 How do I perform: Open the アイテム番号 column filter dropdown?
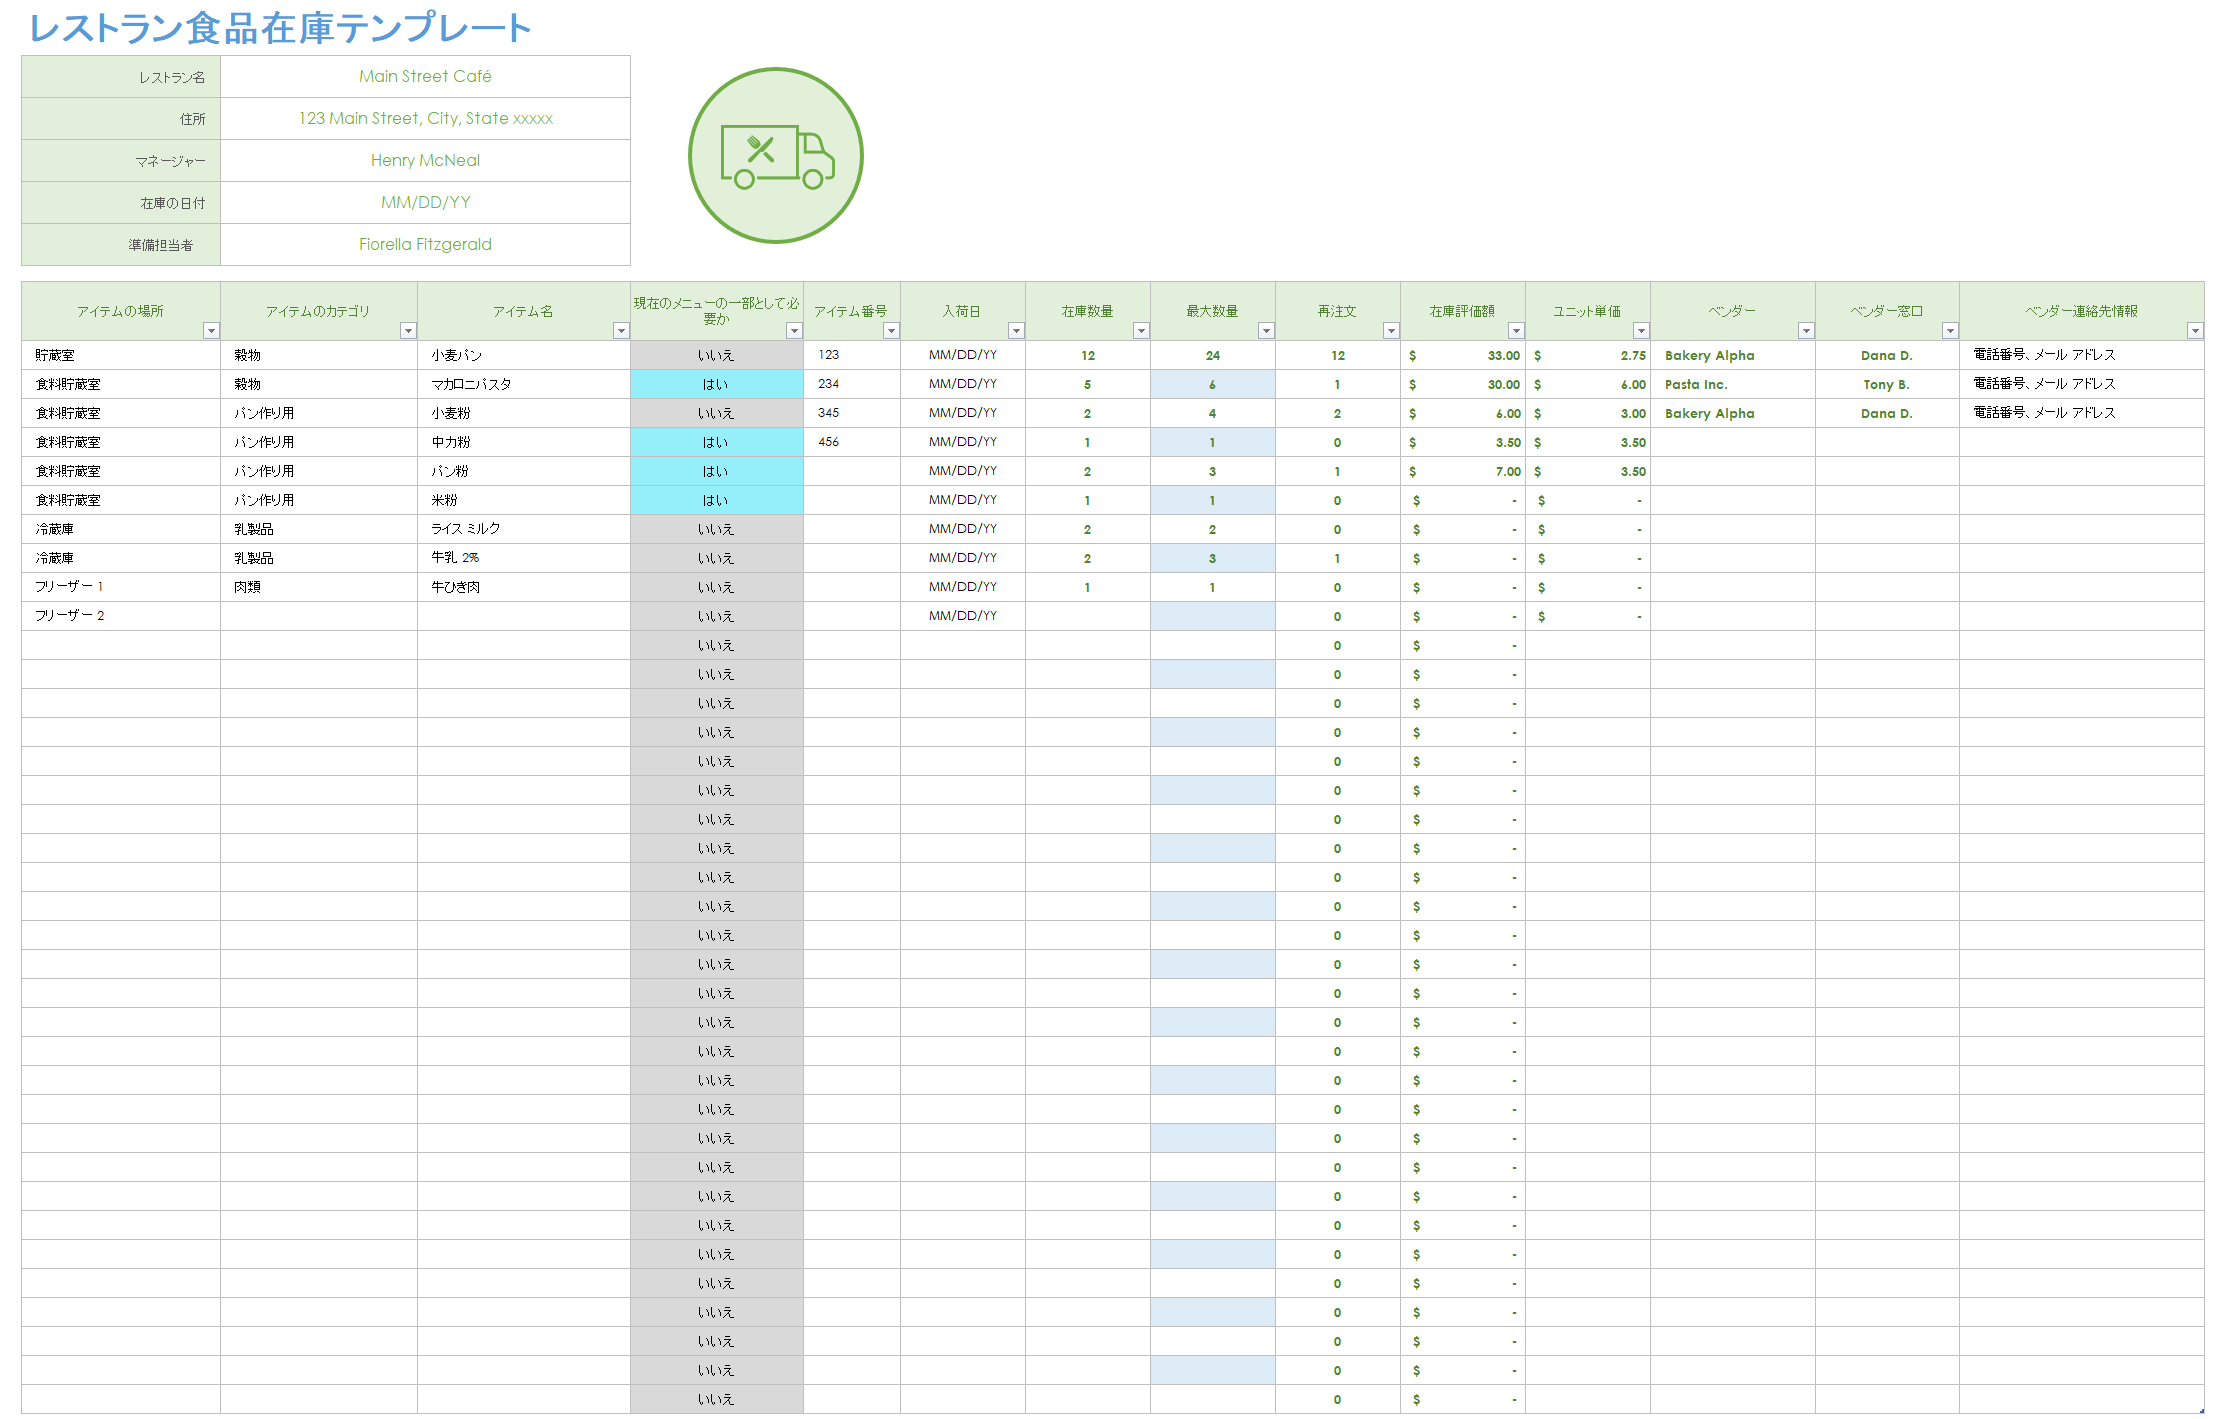click(891, 331)
